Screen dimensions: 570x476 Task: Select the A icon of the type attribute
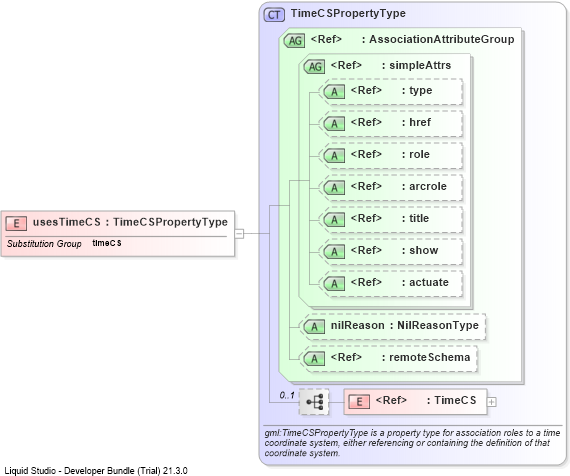click(334, 92)
